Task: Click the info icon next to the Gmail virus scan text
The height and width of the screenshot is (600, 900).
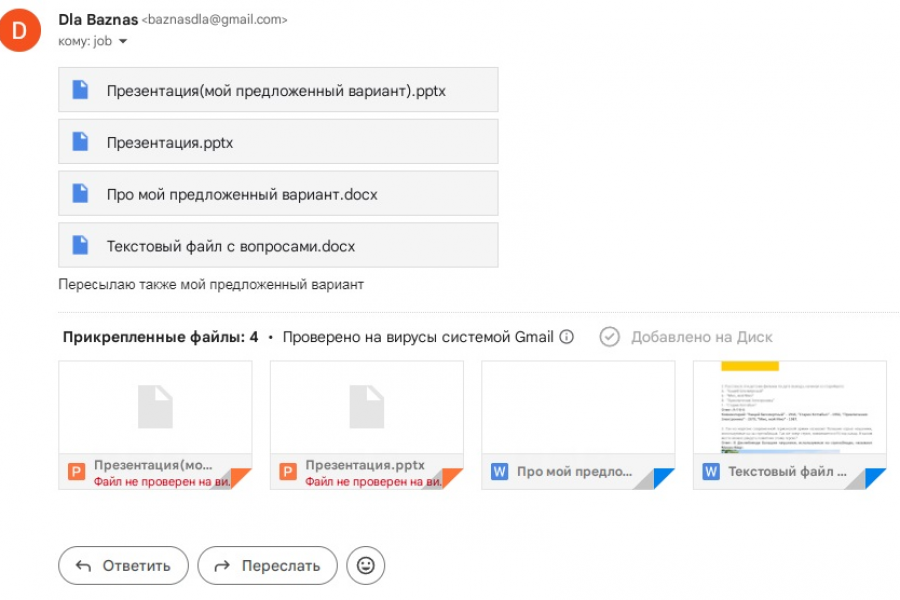Action: (567, 337)
